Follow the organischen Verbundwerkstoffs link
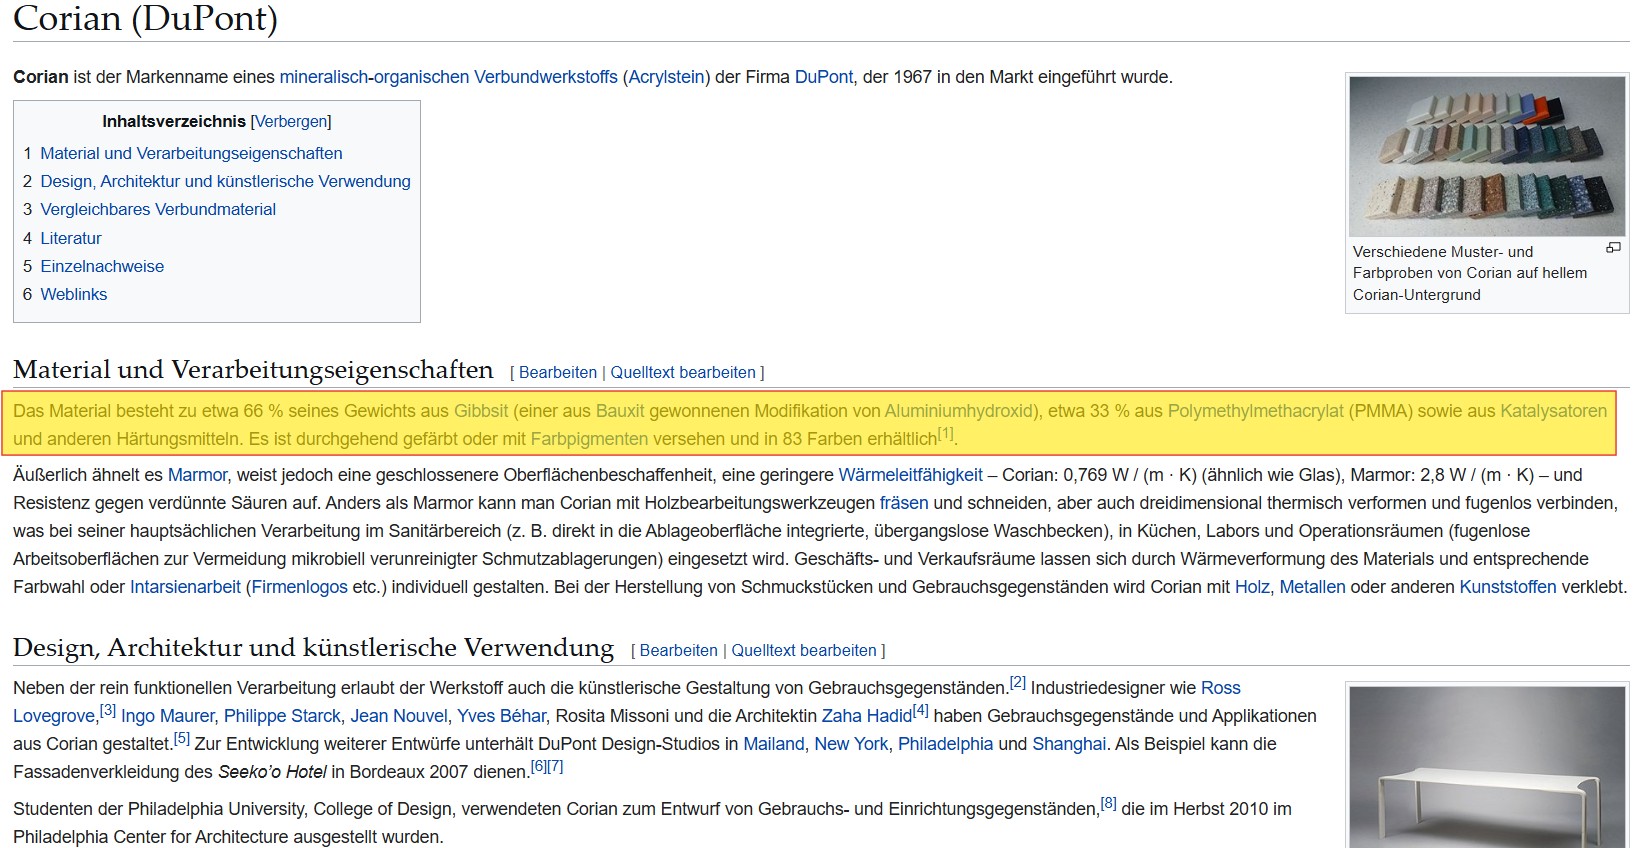This screenshot has height=848, width=1633. (496, 77)
